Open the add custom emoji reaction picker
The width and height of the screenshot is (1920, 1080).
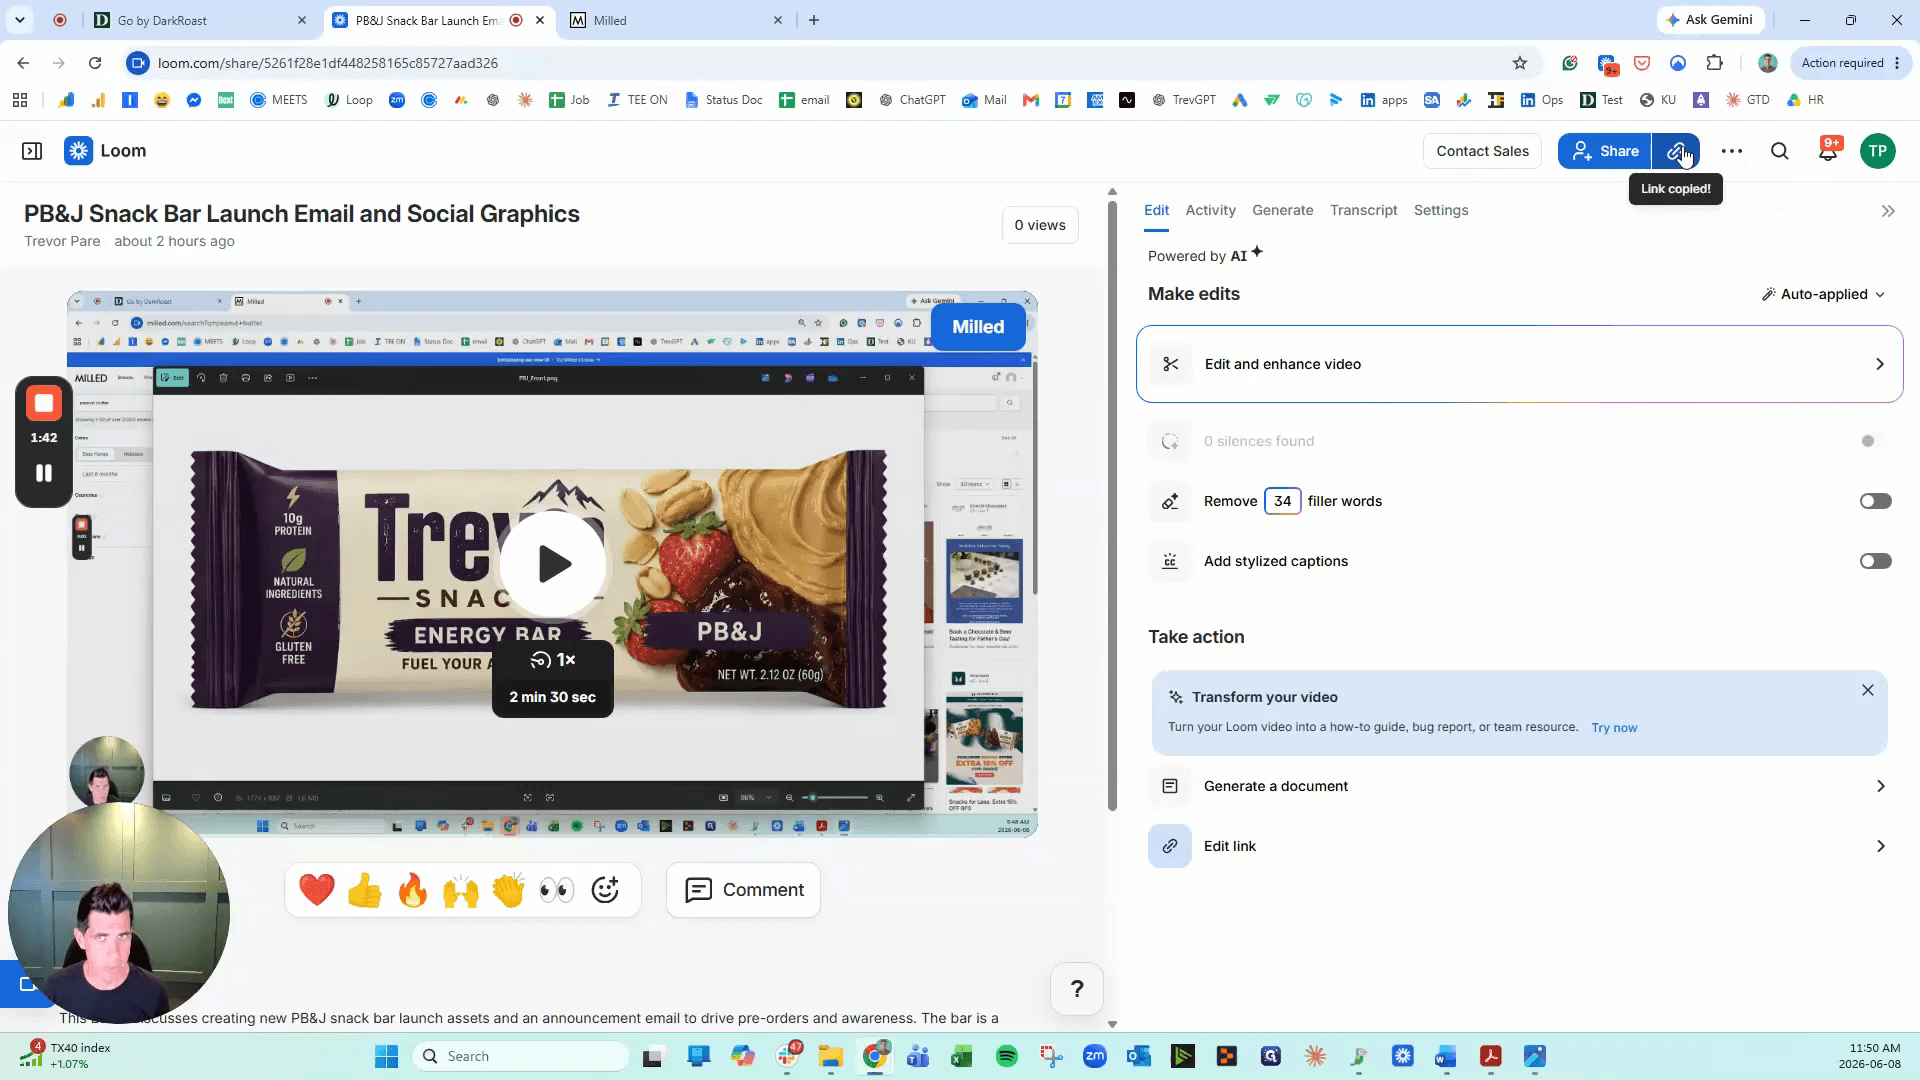pos(605,890)
